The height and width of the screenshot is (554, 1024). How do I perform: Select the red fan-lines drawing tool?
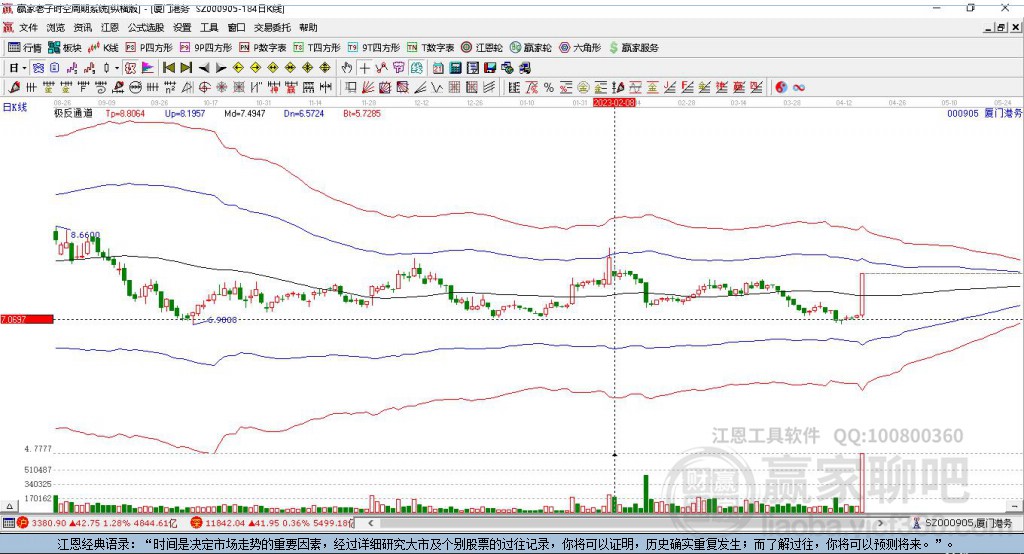click(368, 87)
